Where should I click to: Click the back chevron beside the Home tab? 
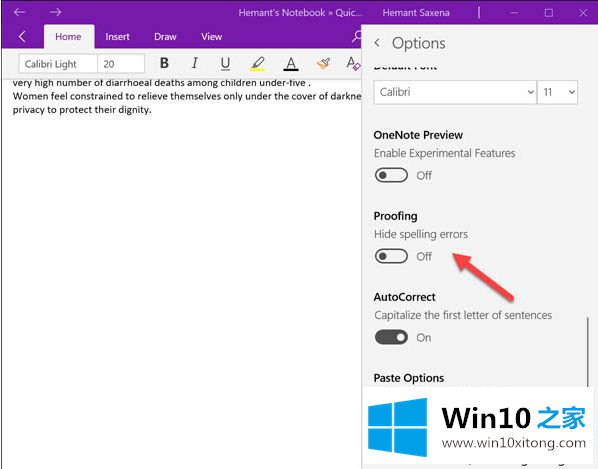coord(22,37)
